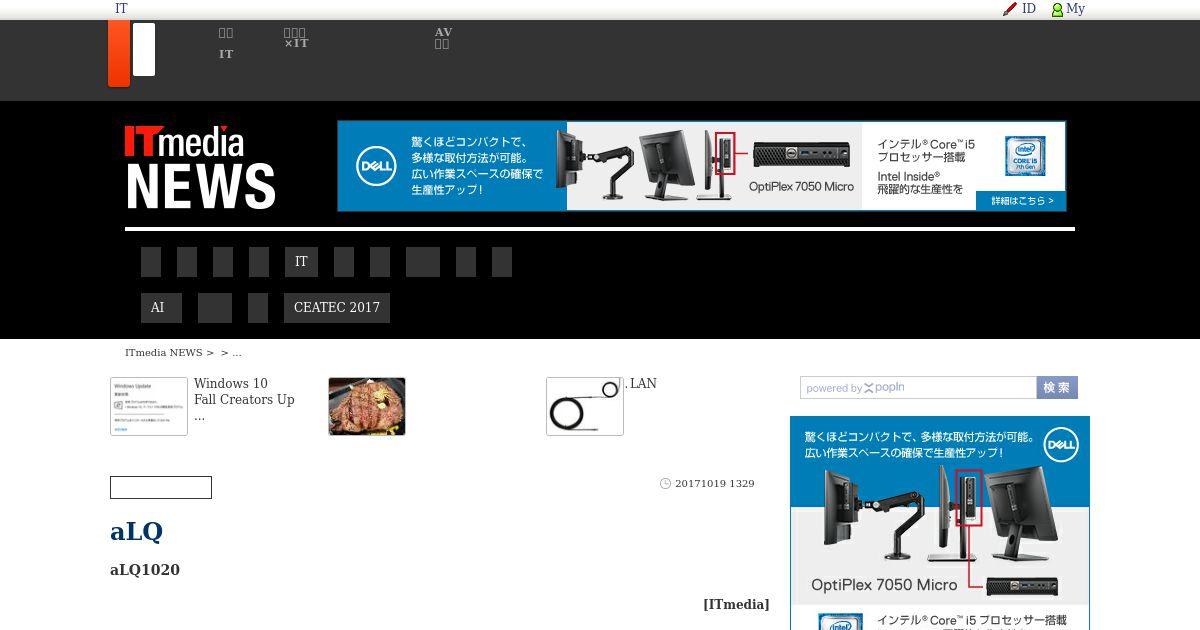The width and height of the screenshot is (1200, 630).
Task: Select the AV header menu item
Action: coord(443,32)
